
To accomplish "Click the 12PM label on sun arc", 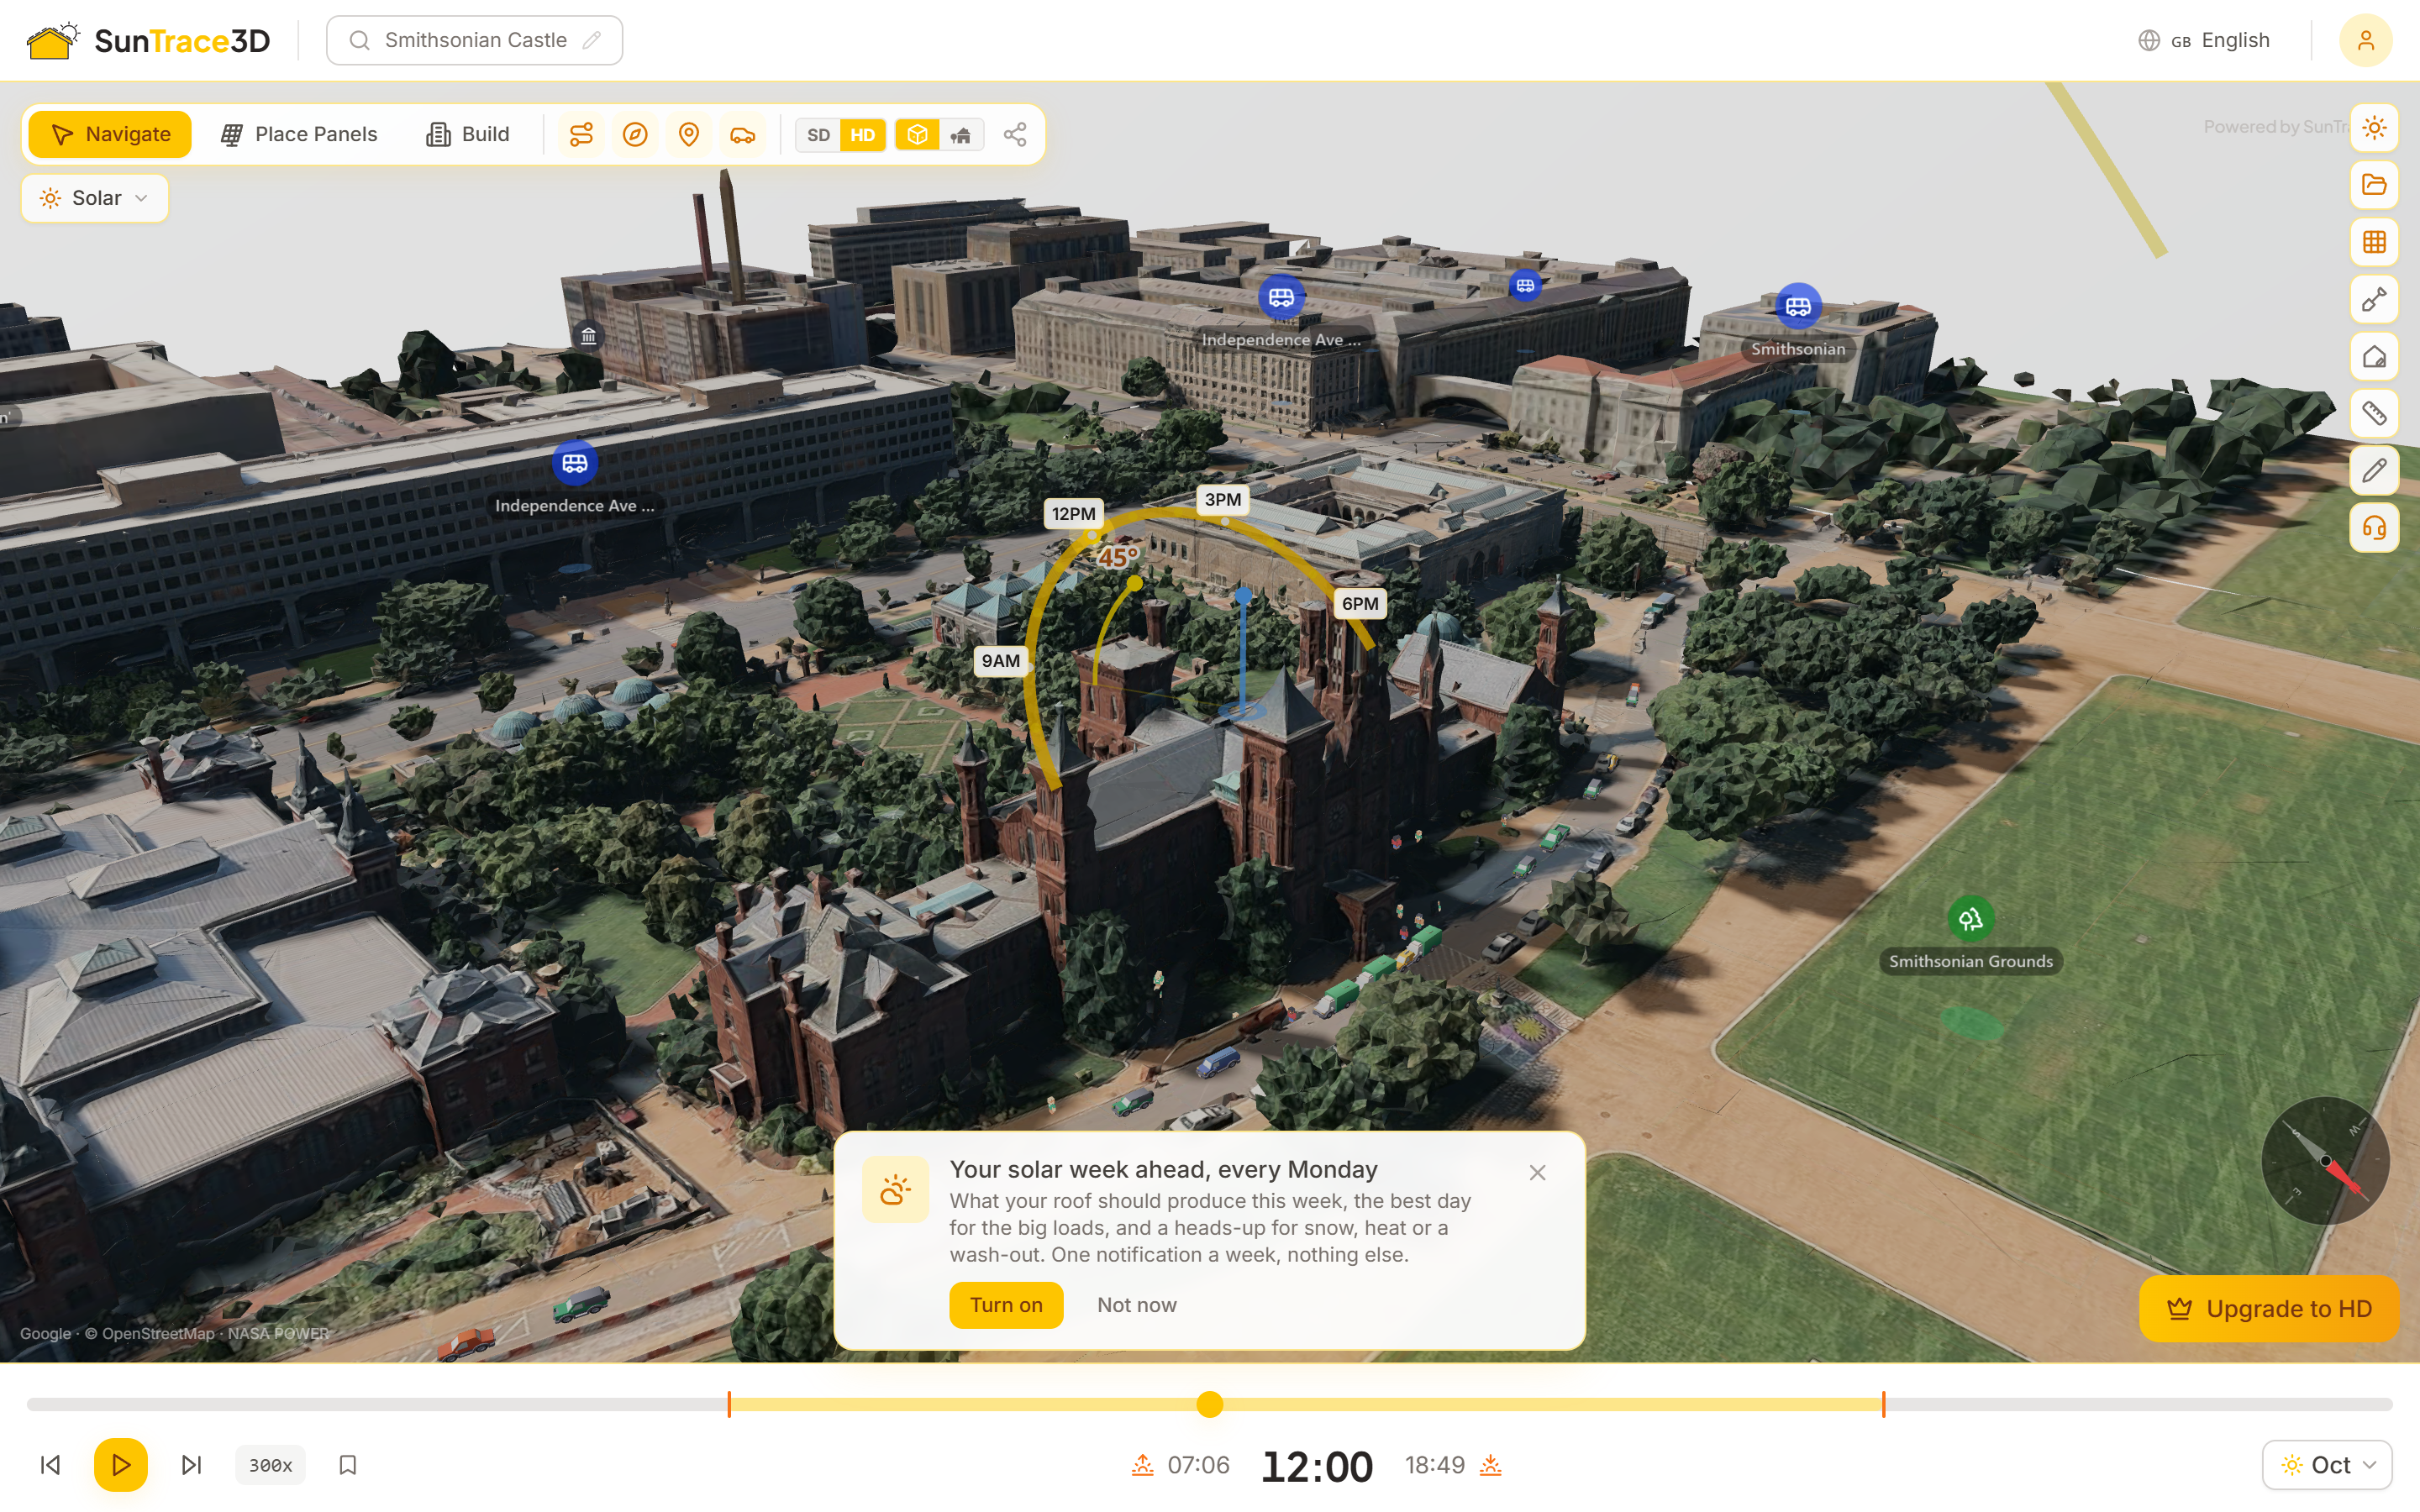I will point(1073,514).
